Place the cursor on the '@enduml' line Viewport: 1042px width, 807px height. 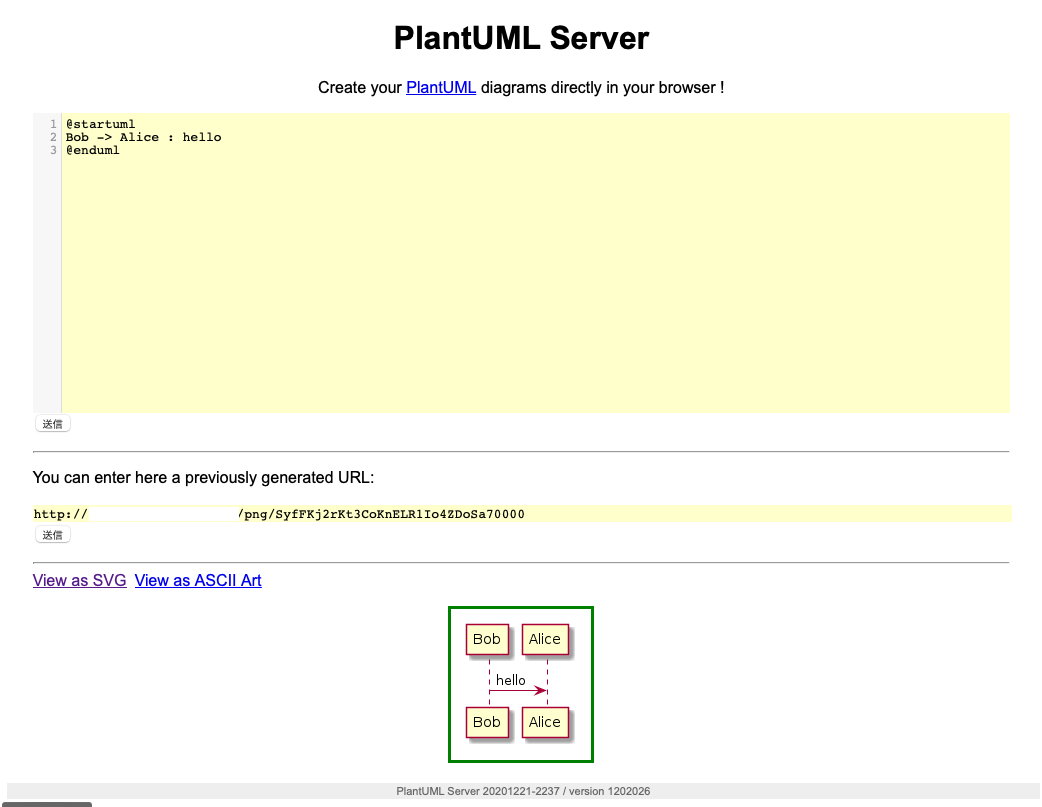click(x=92, y=150)
